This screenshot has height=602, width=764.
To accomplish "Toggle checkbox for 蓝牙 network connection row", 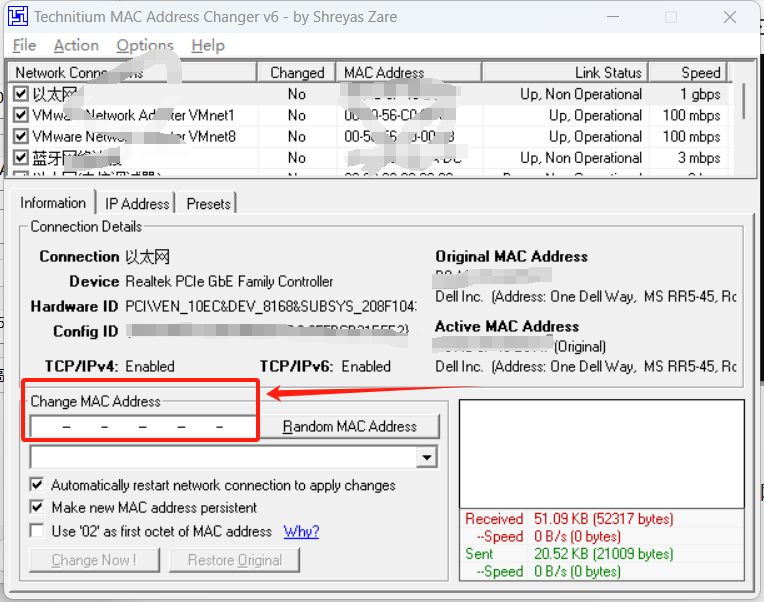I will coord(20,157).
